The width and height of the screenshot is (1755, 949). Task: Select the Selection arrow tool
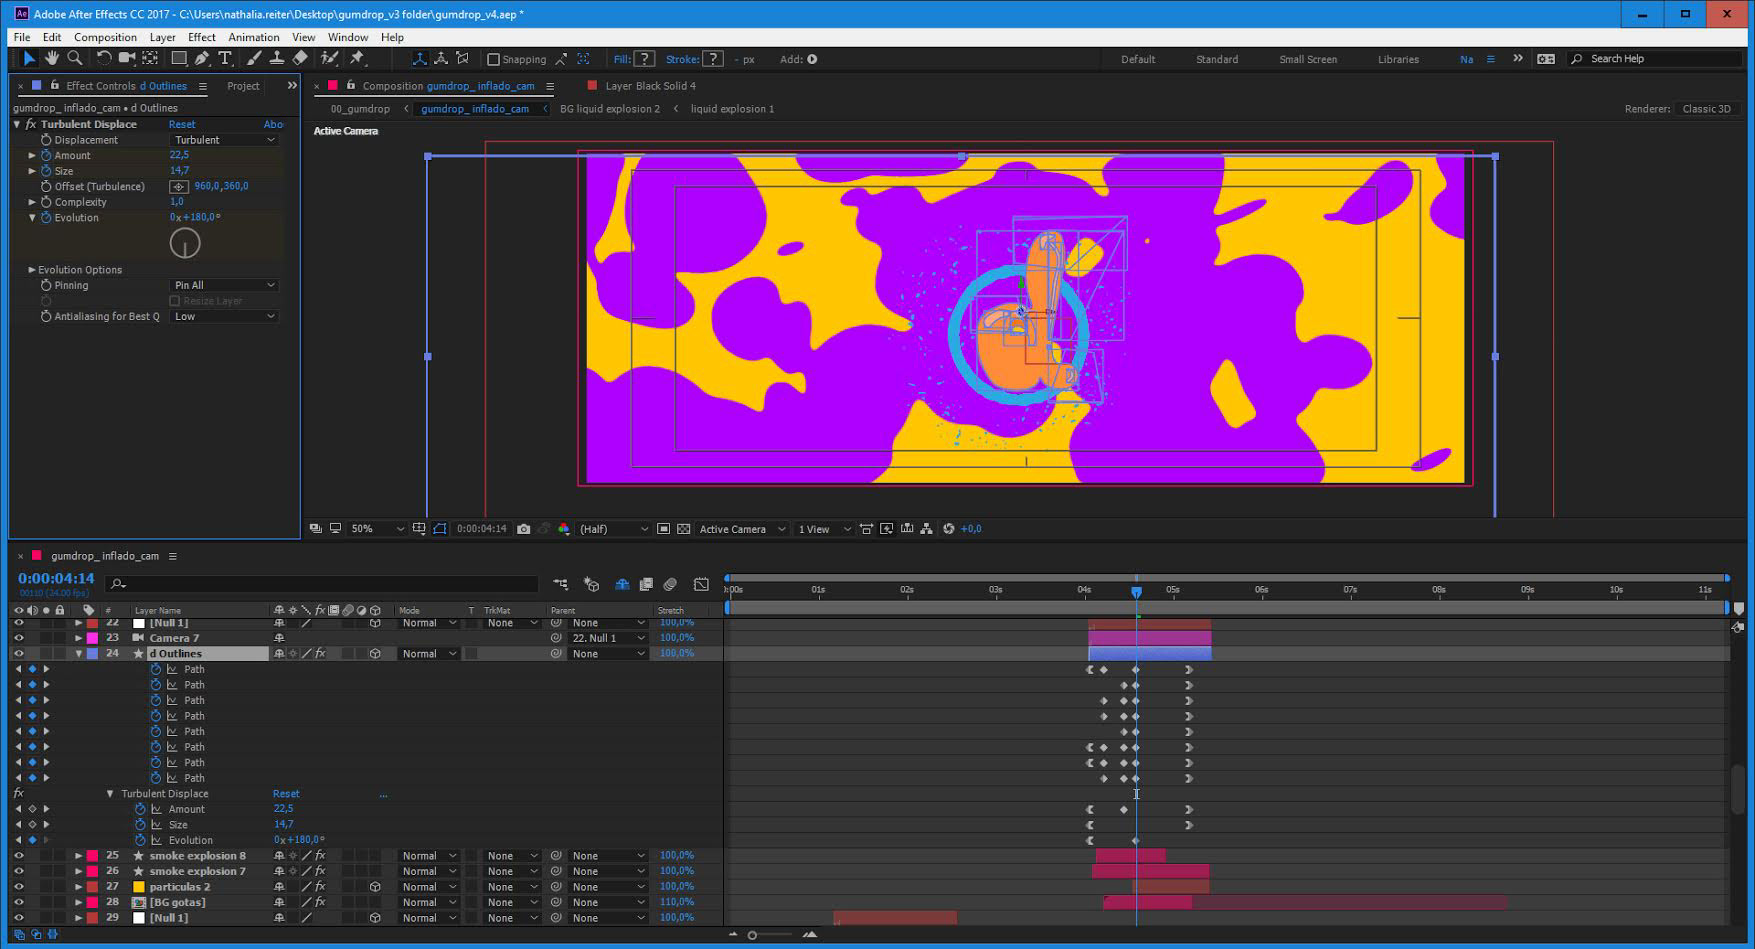(x=29, y=59)
